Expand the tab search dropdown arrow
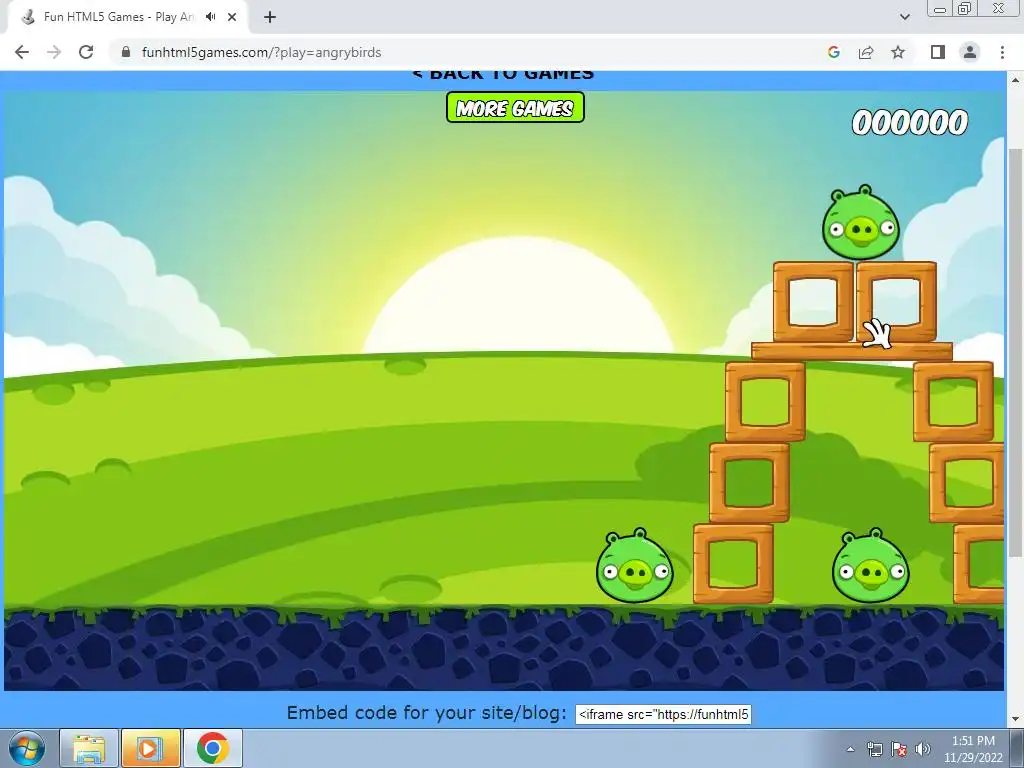 pyautogui.click(x=904, y=17)
